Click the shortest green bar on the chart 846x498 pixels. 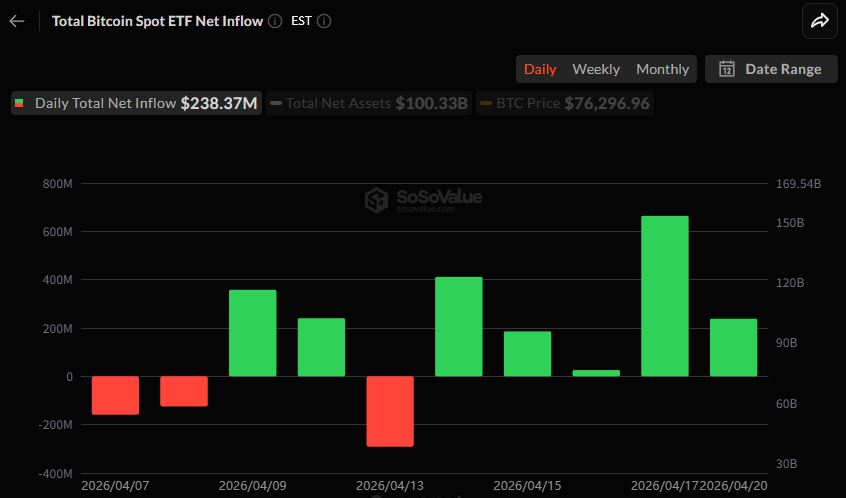tap(596, 373)
